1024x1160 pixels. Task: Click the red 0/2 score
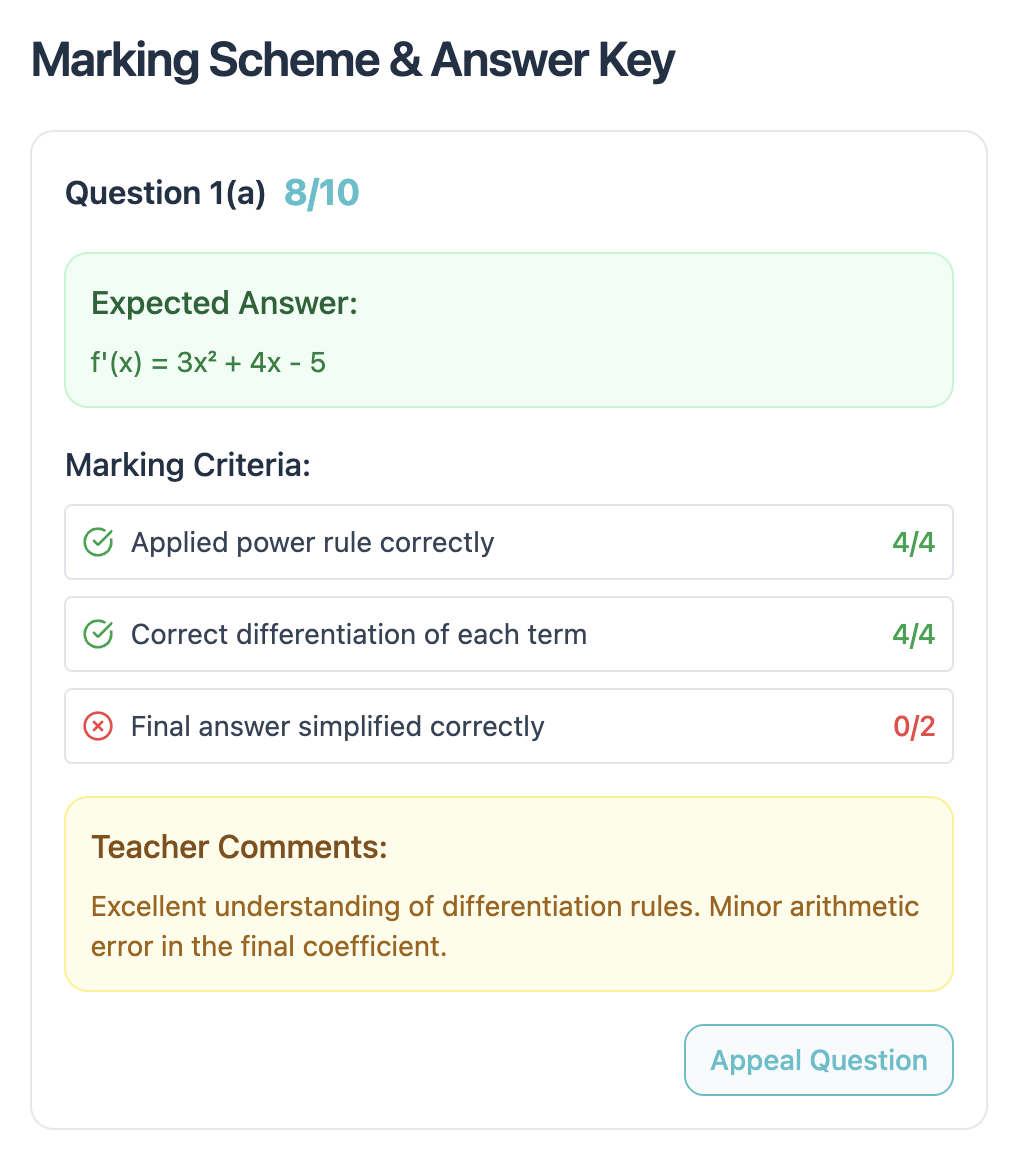point(913,726)
